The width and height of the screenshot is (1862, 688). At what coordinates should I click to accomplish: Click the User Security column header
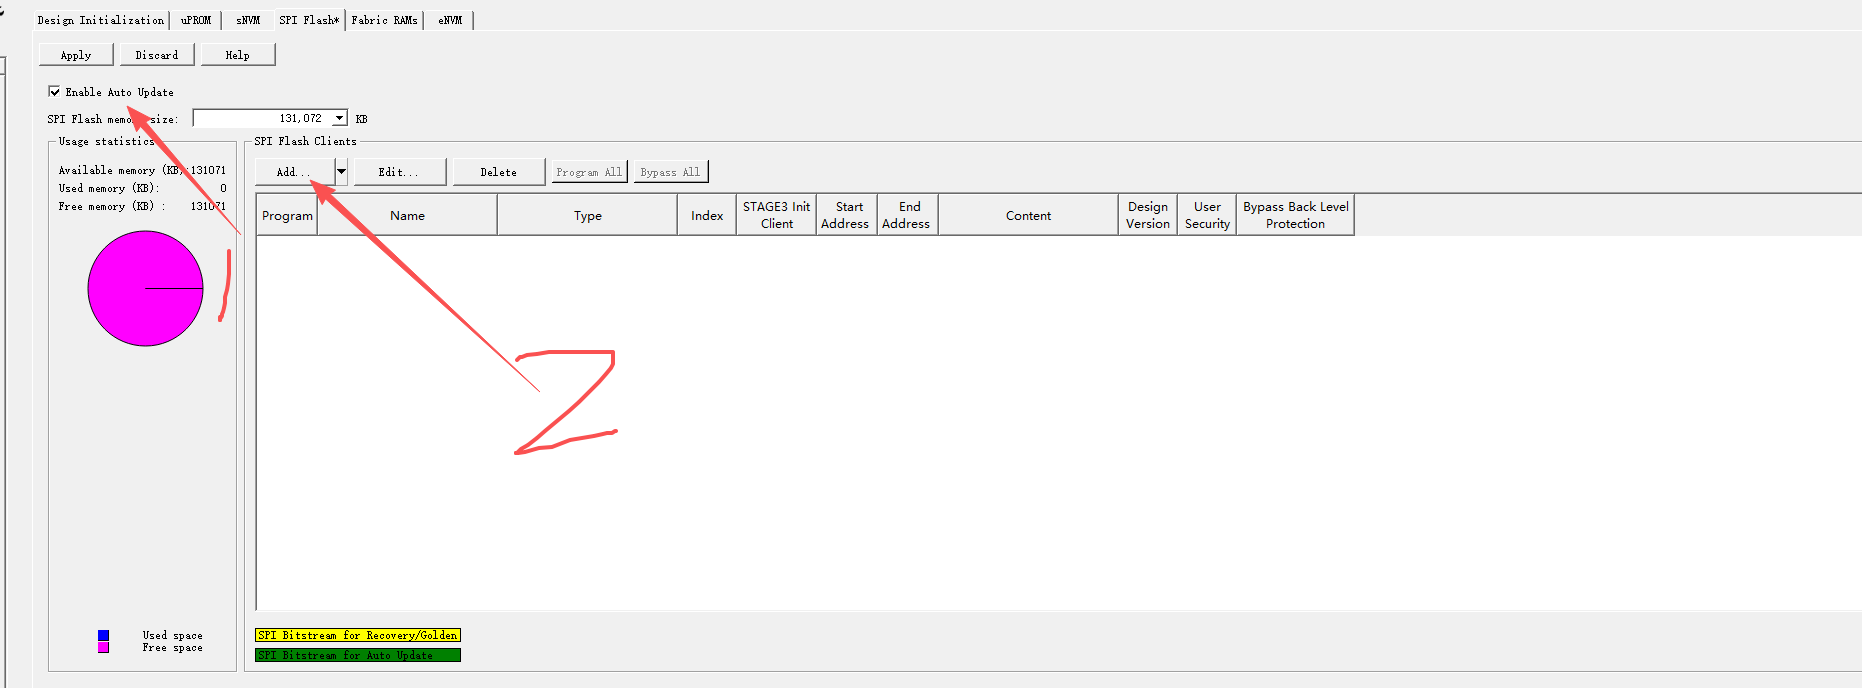(x=1207, y=215)
